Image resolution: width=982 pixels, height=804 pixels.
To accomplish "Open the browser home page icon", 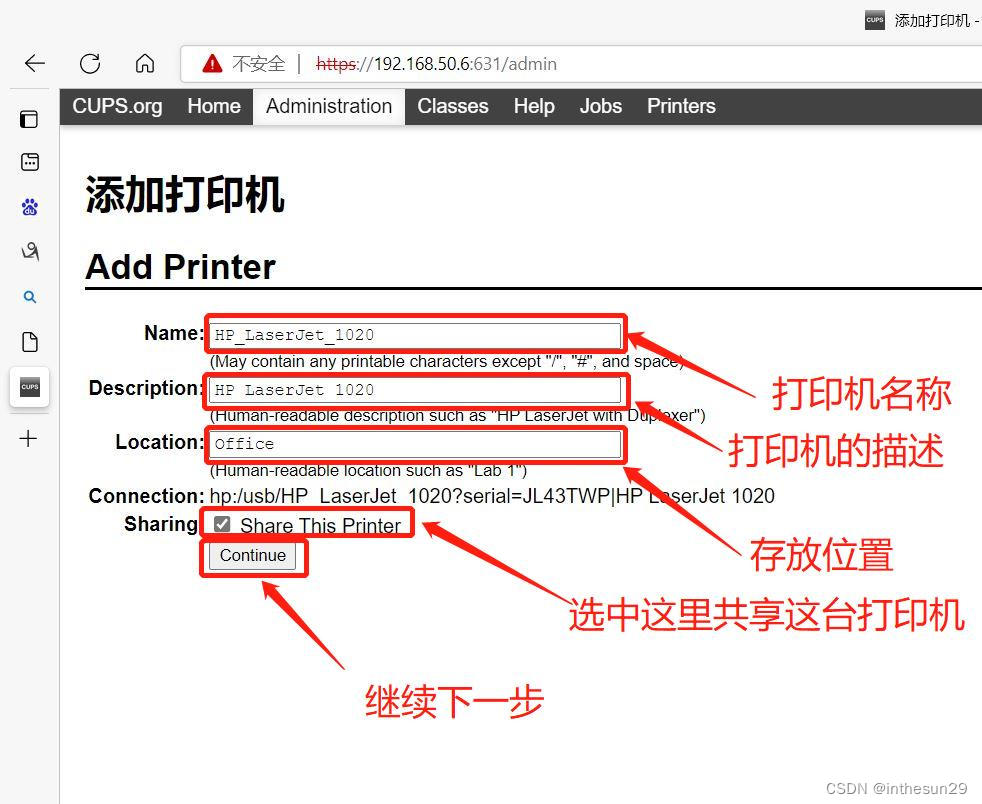I will tap(145, 63).
